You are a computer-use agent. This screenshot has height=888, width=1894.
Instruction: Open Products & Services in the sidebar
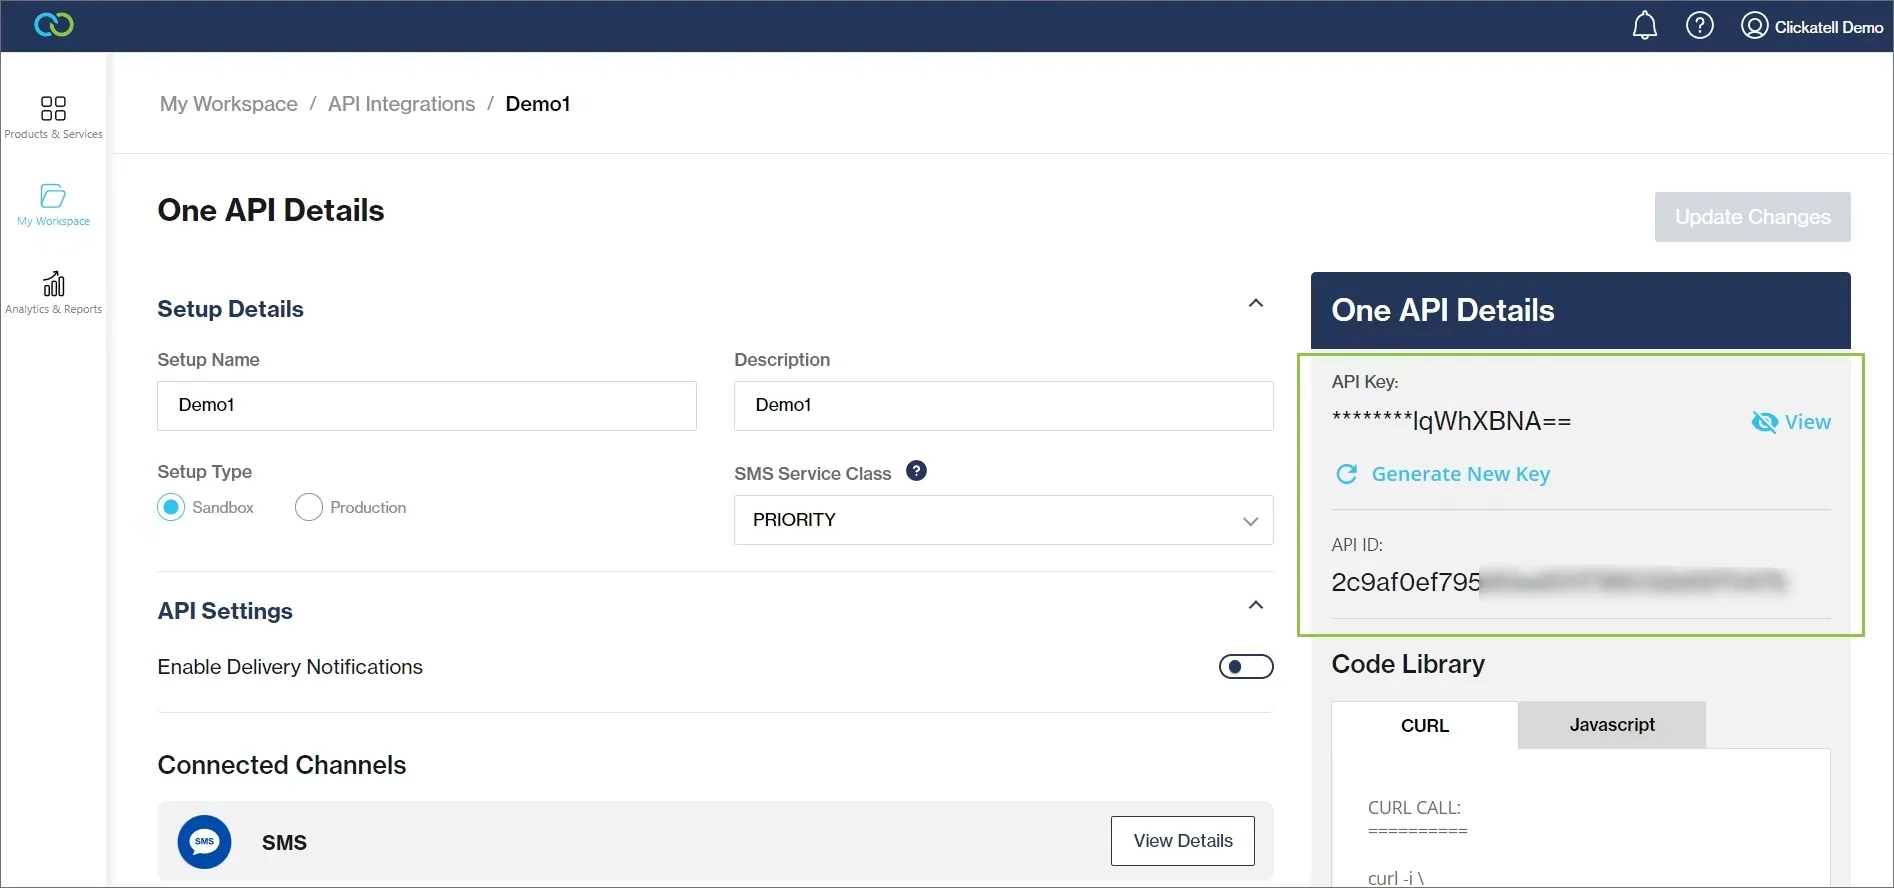coord(53,117)
